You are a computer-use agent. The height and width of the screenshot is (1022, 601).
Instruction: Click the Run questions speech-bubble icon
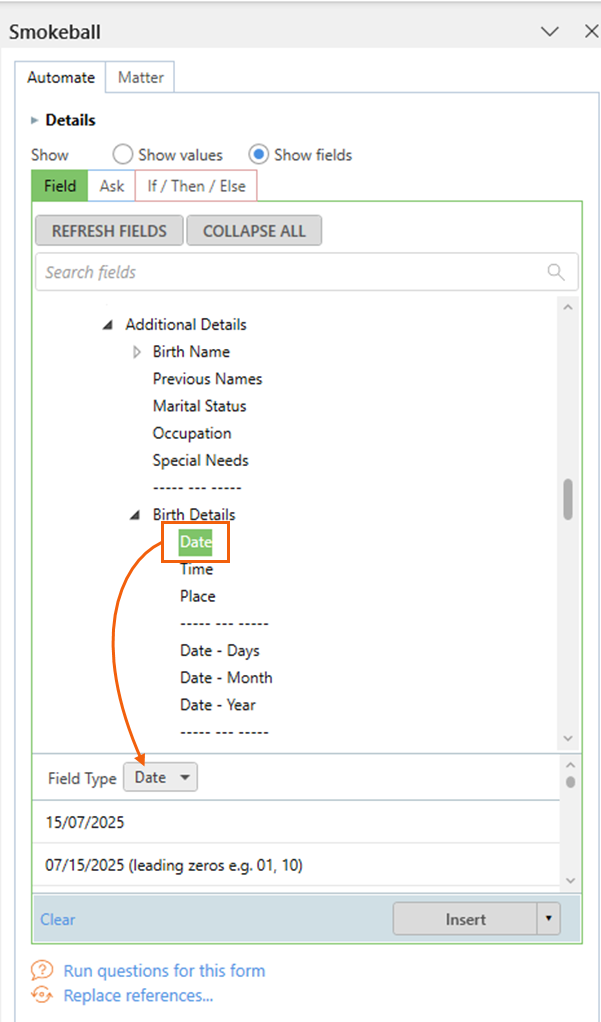(x=42, y=971)
